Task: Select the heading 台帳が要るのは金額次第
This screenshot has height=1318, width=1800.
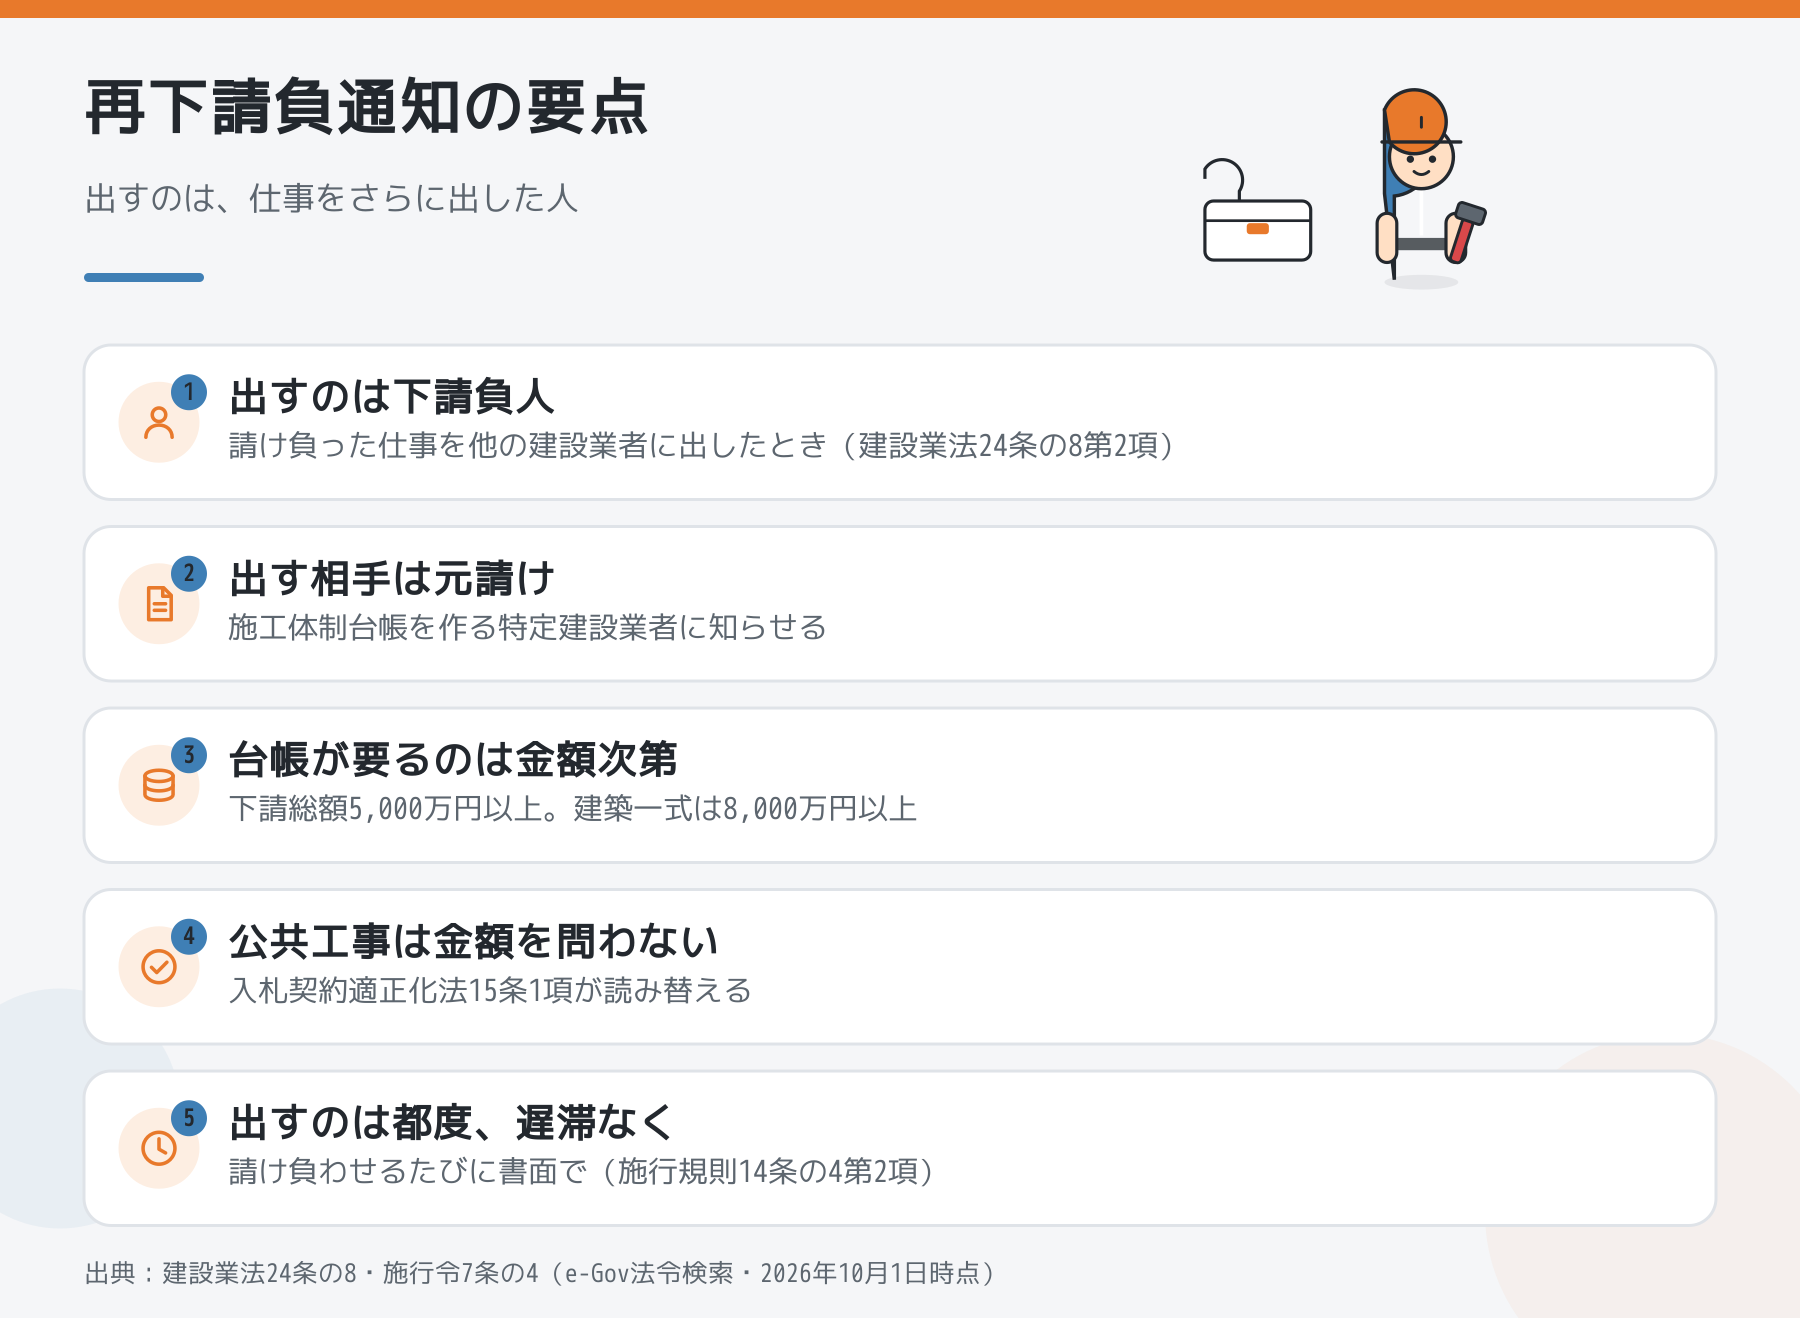Action: tap(453, 759)
